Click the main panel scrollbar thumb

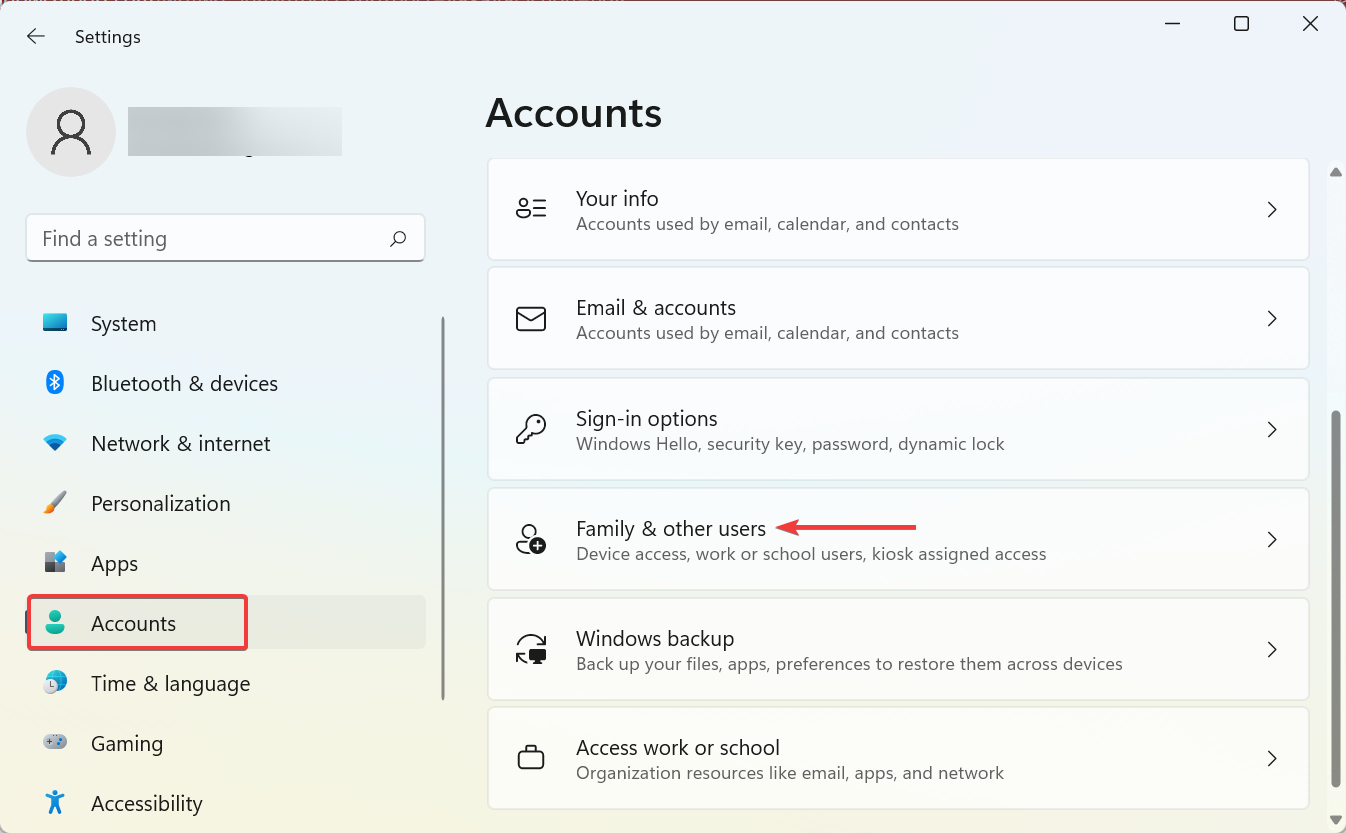1336,598
